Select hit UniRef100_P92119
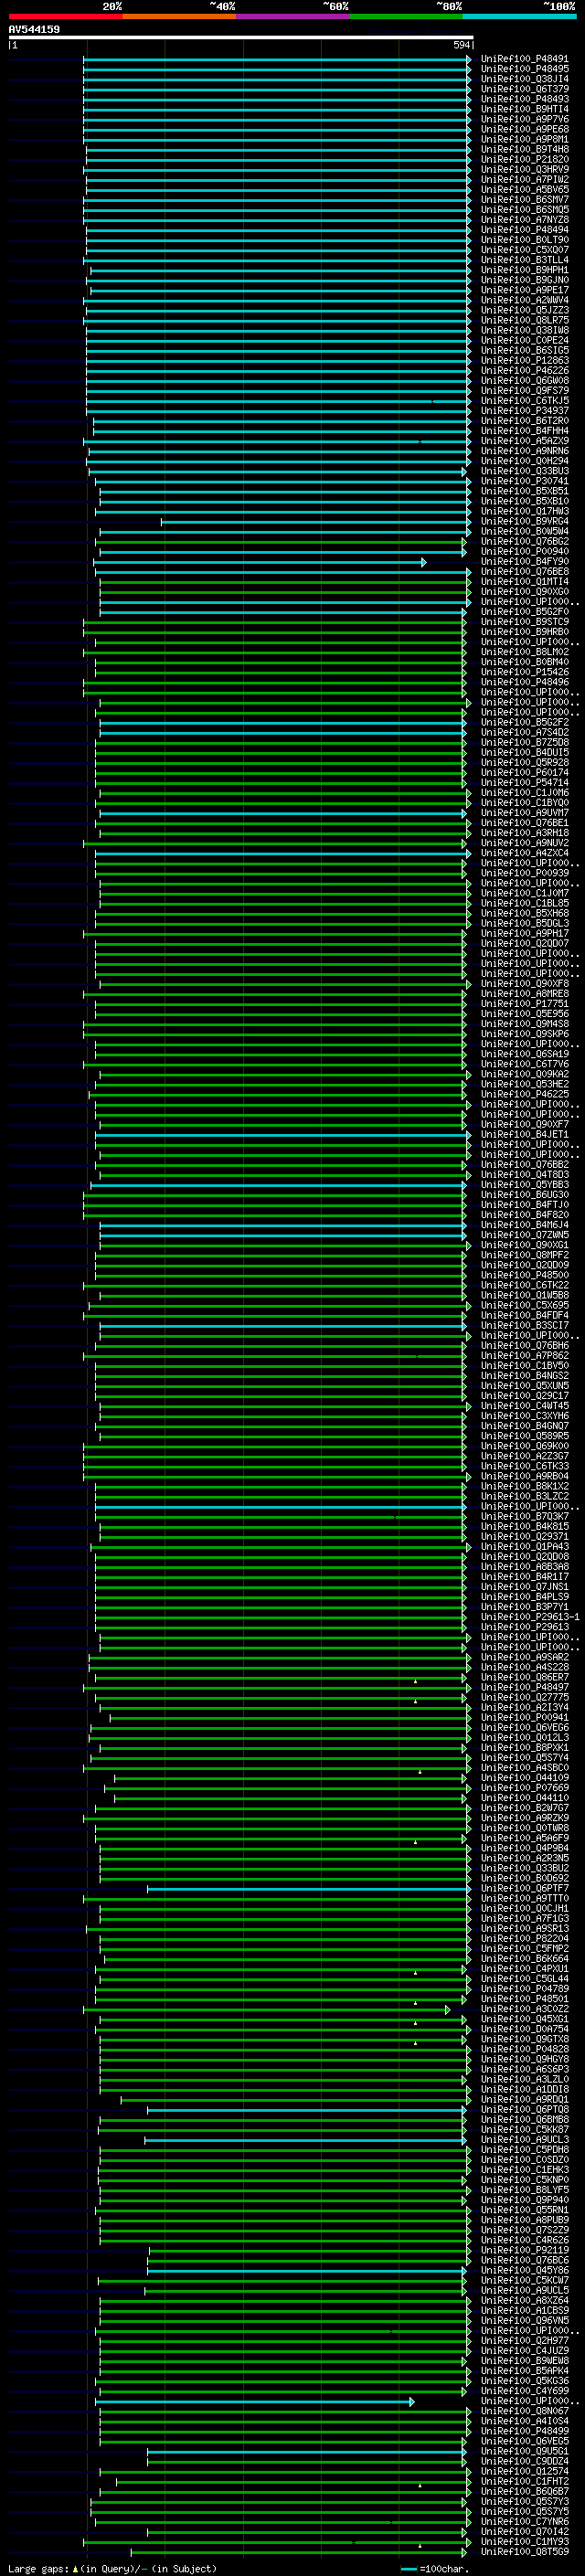This screenshot has height=2576, width=585. pos(524,2251)
